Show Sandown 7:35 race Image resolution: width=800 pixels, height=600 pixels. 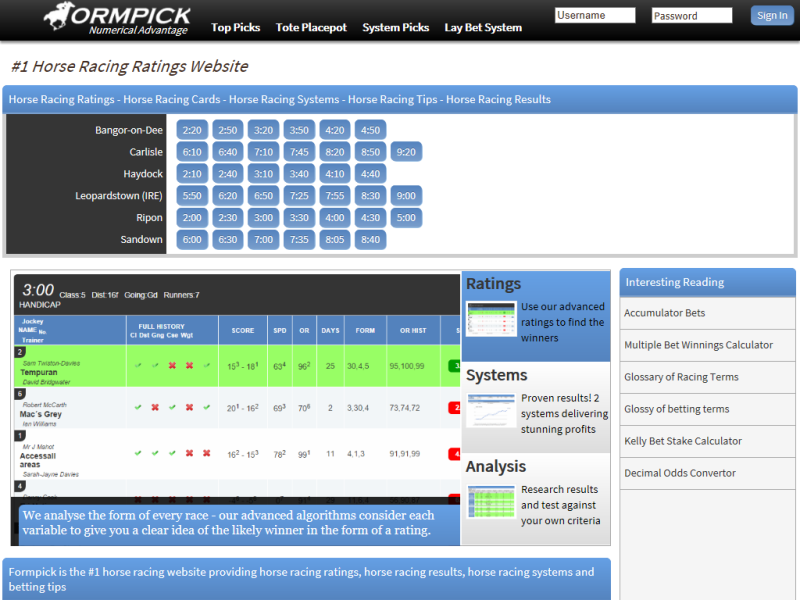pyautogui.click(x=299, y=240)
